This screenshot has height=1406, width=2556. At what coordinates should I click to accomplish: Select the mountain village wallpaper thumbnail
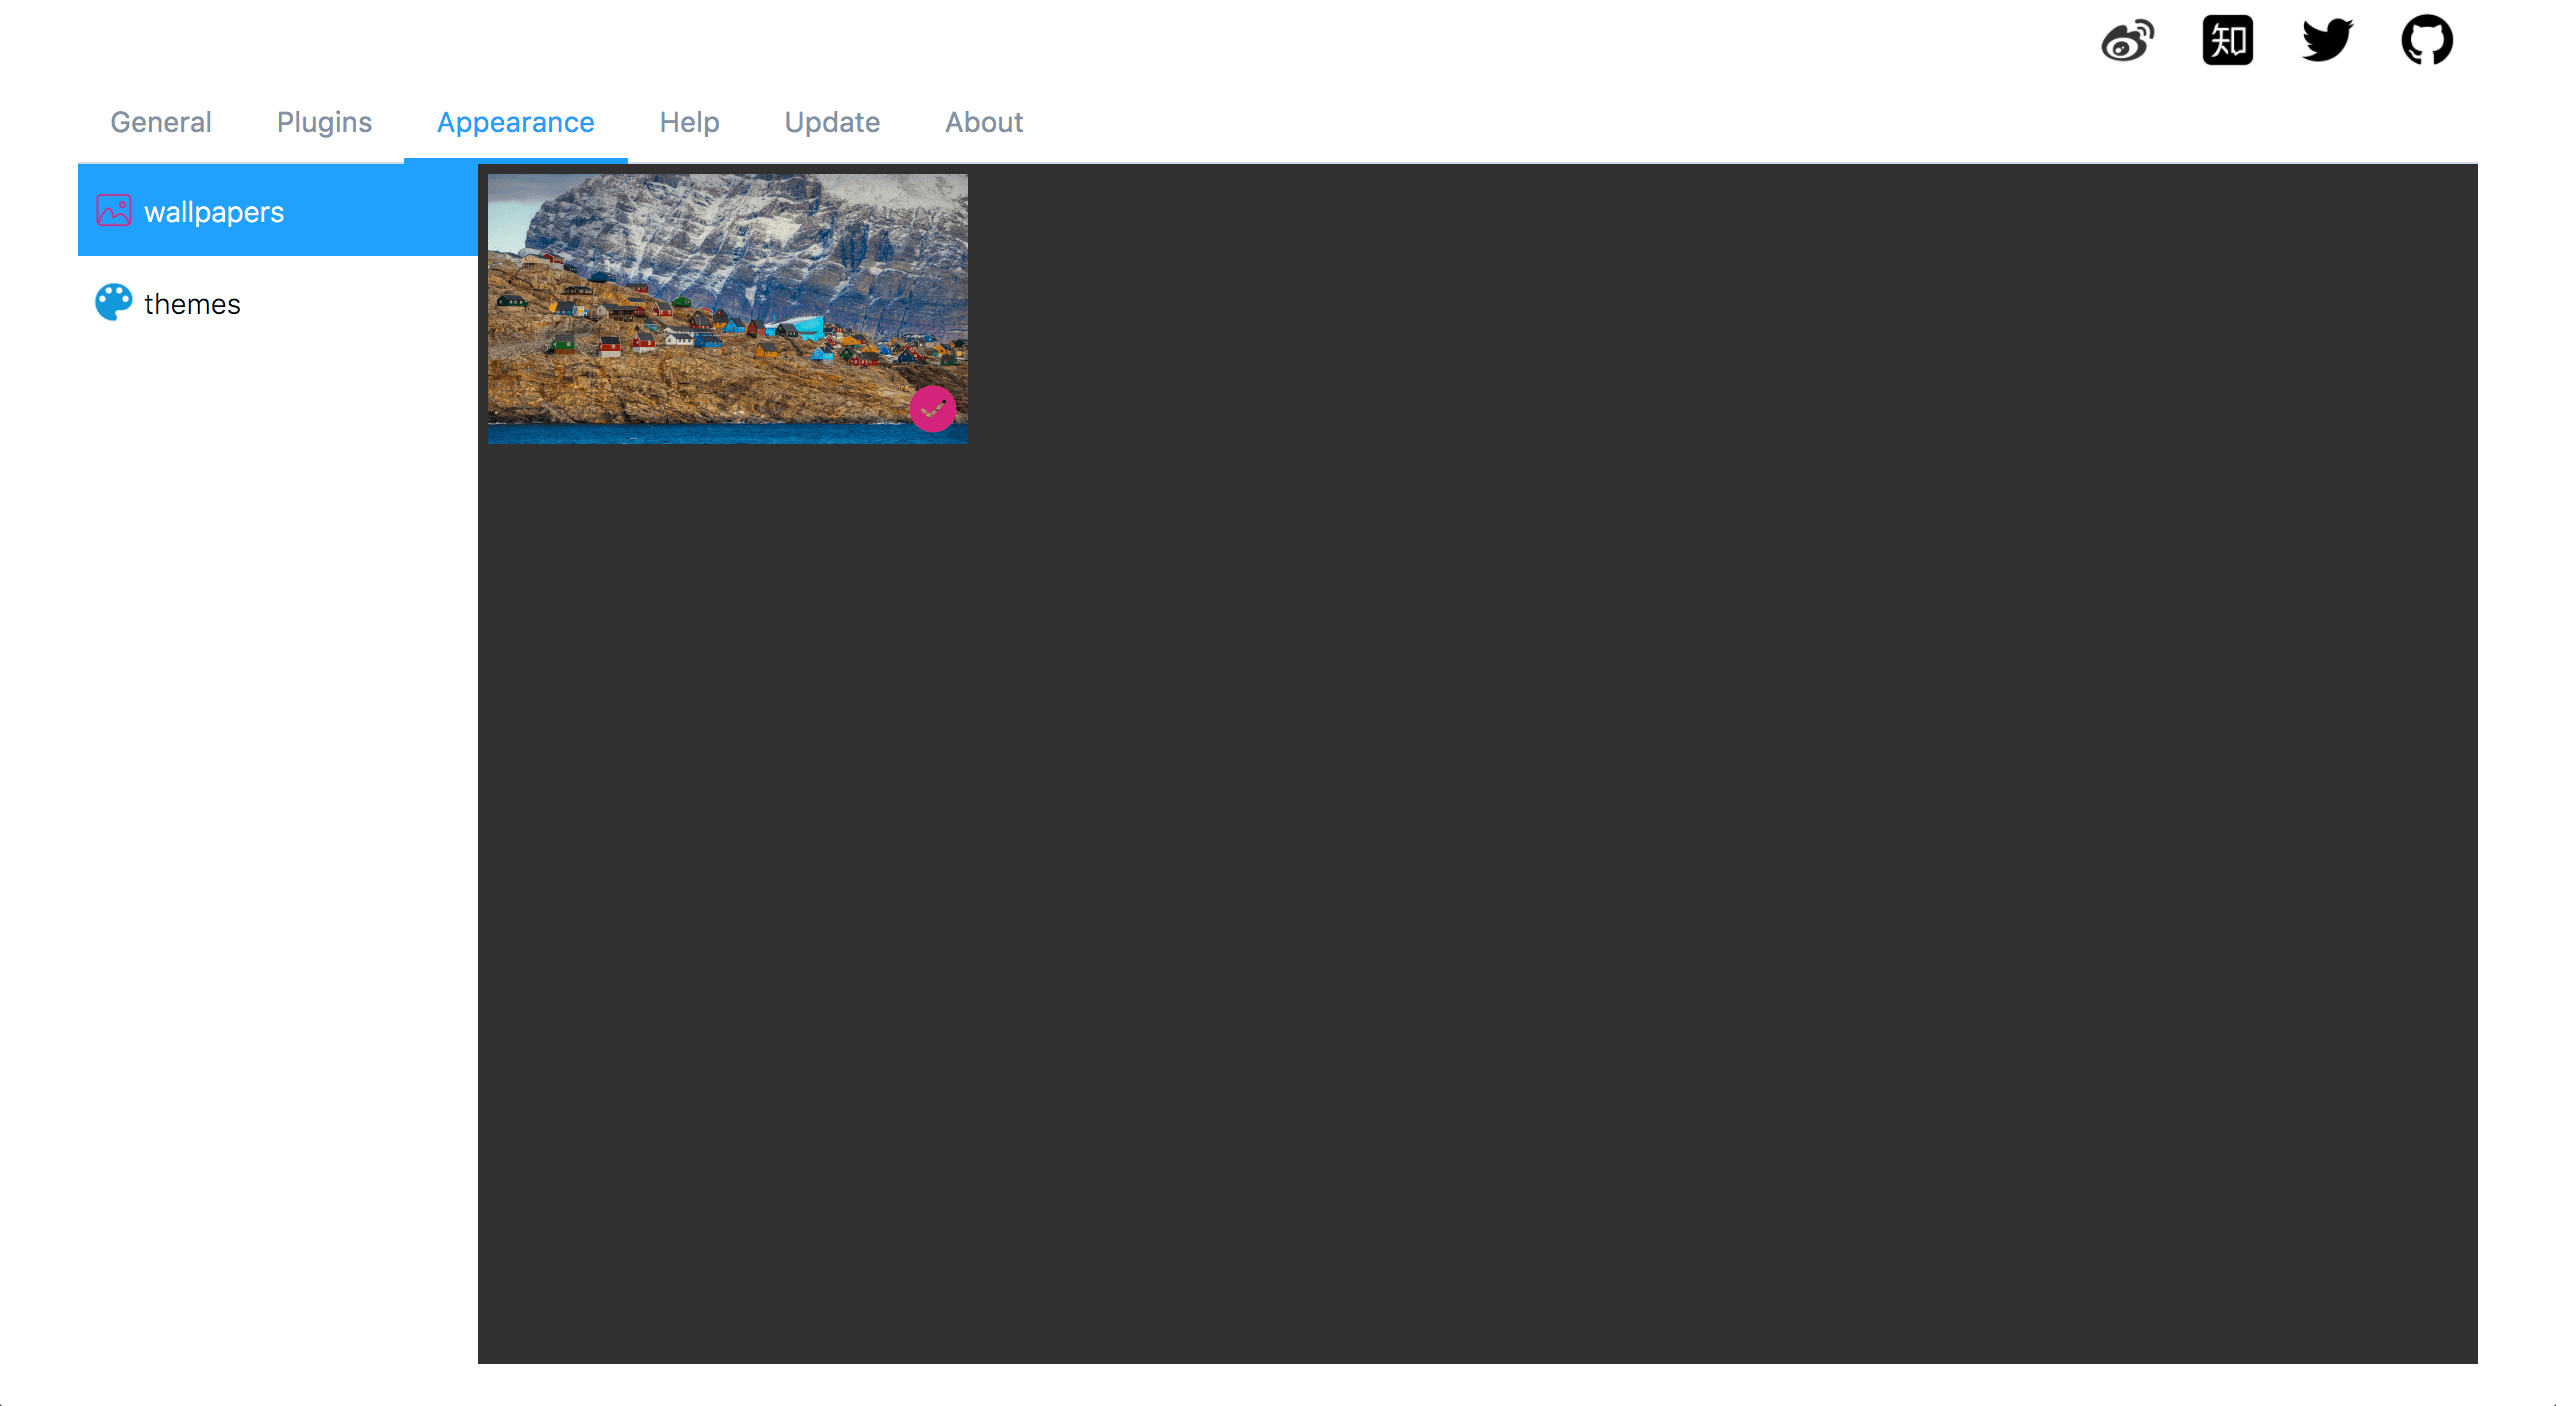(x=727, y=308)
